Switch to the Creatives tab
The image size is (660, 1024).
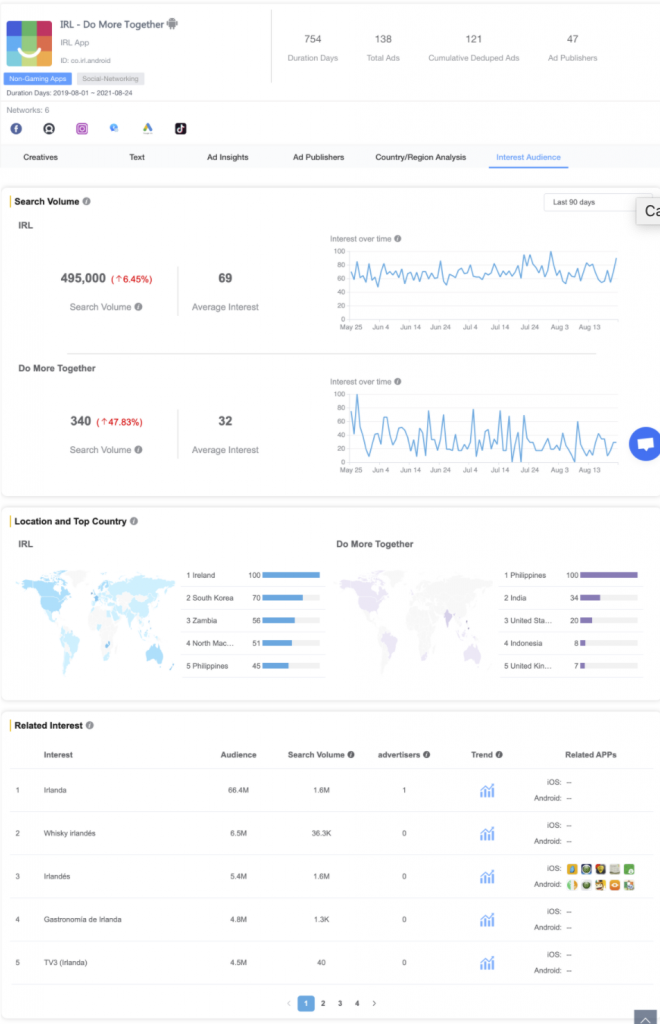point(40,157)
